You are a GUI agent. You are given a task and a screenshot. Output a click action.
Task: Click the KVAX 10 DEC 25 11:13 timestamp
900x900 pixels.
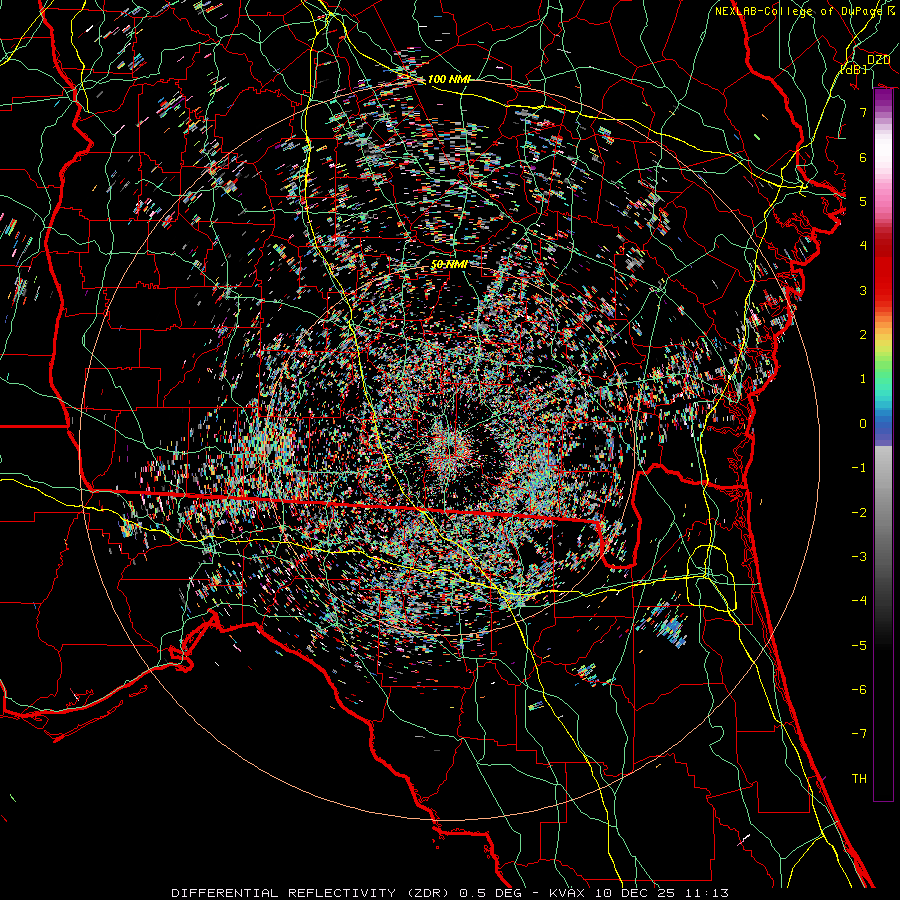(x=639, y=893)
